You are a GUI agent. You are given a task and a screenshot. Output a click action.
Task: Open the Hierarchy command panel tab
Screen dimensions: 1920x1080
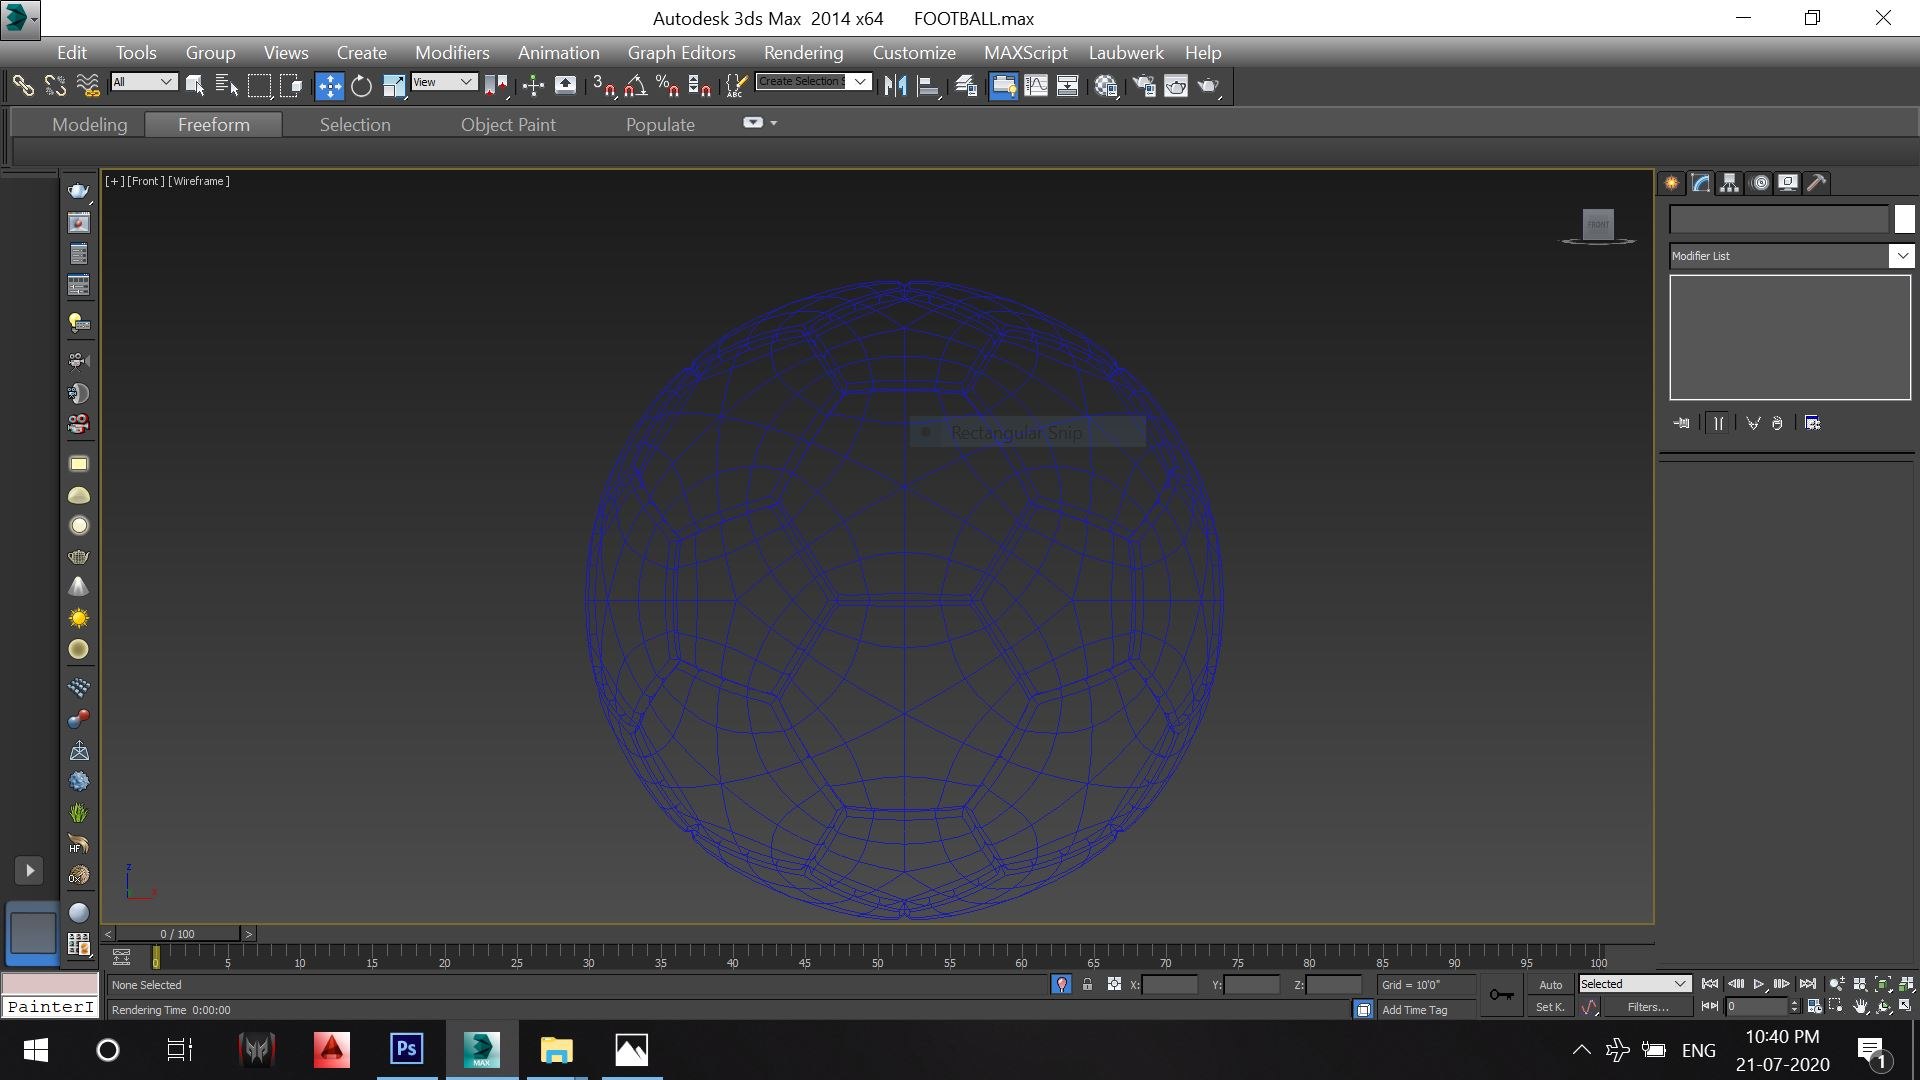[x=1729, y=183]
